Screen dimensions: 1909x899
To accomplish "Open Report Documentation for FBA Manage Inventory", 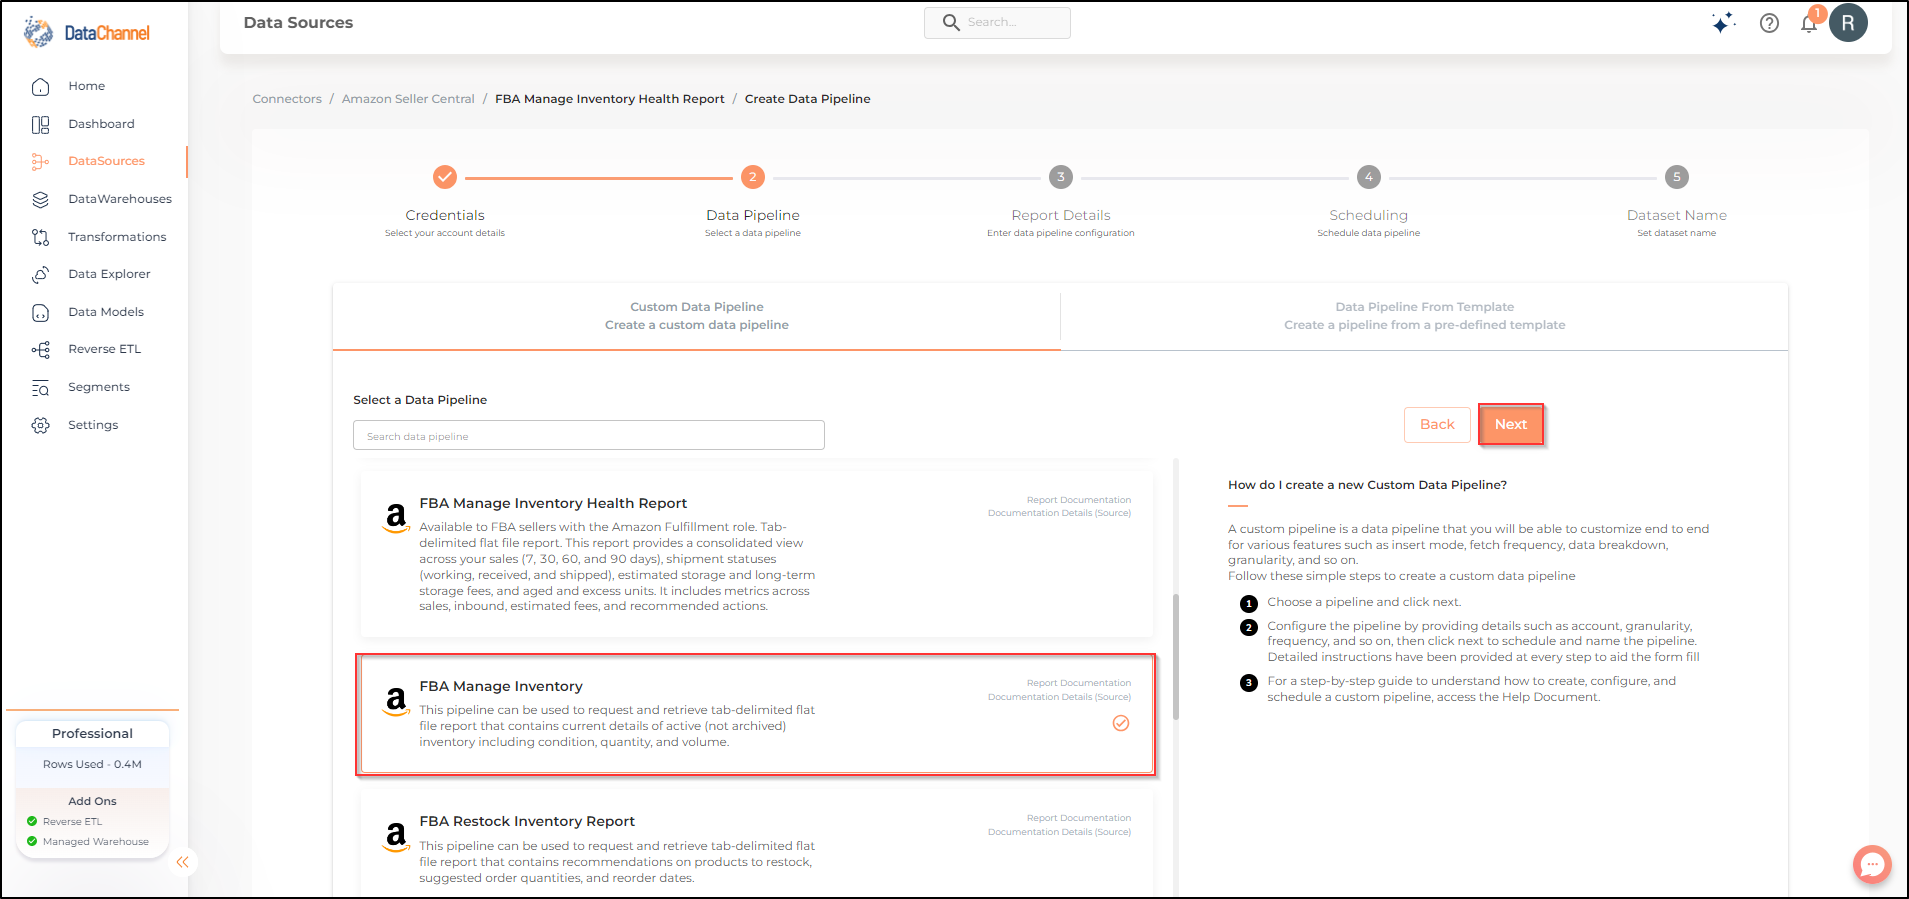I will point(1079,683).
